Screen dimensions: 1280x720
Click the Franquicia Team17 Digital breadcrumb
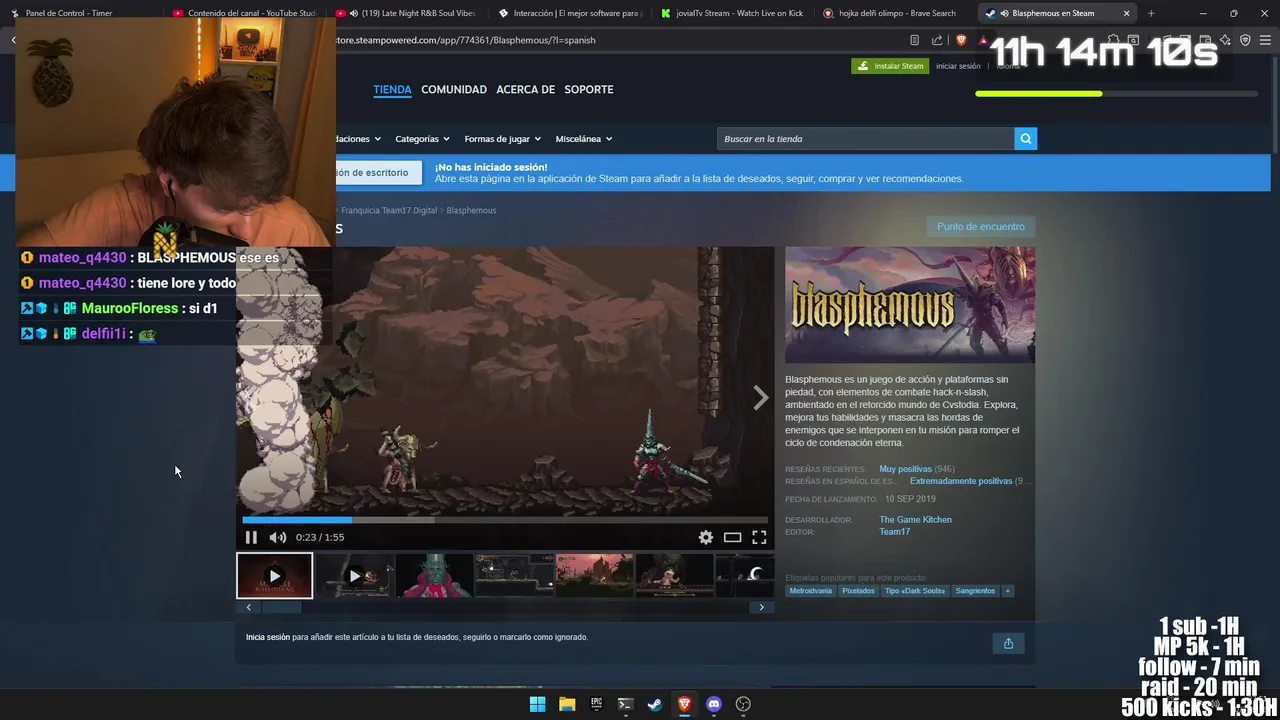coord(389,210)
